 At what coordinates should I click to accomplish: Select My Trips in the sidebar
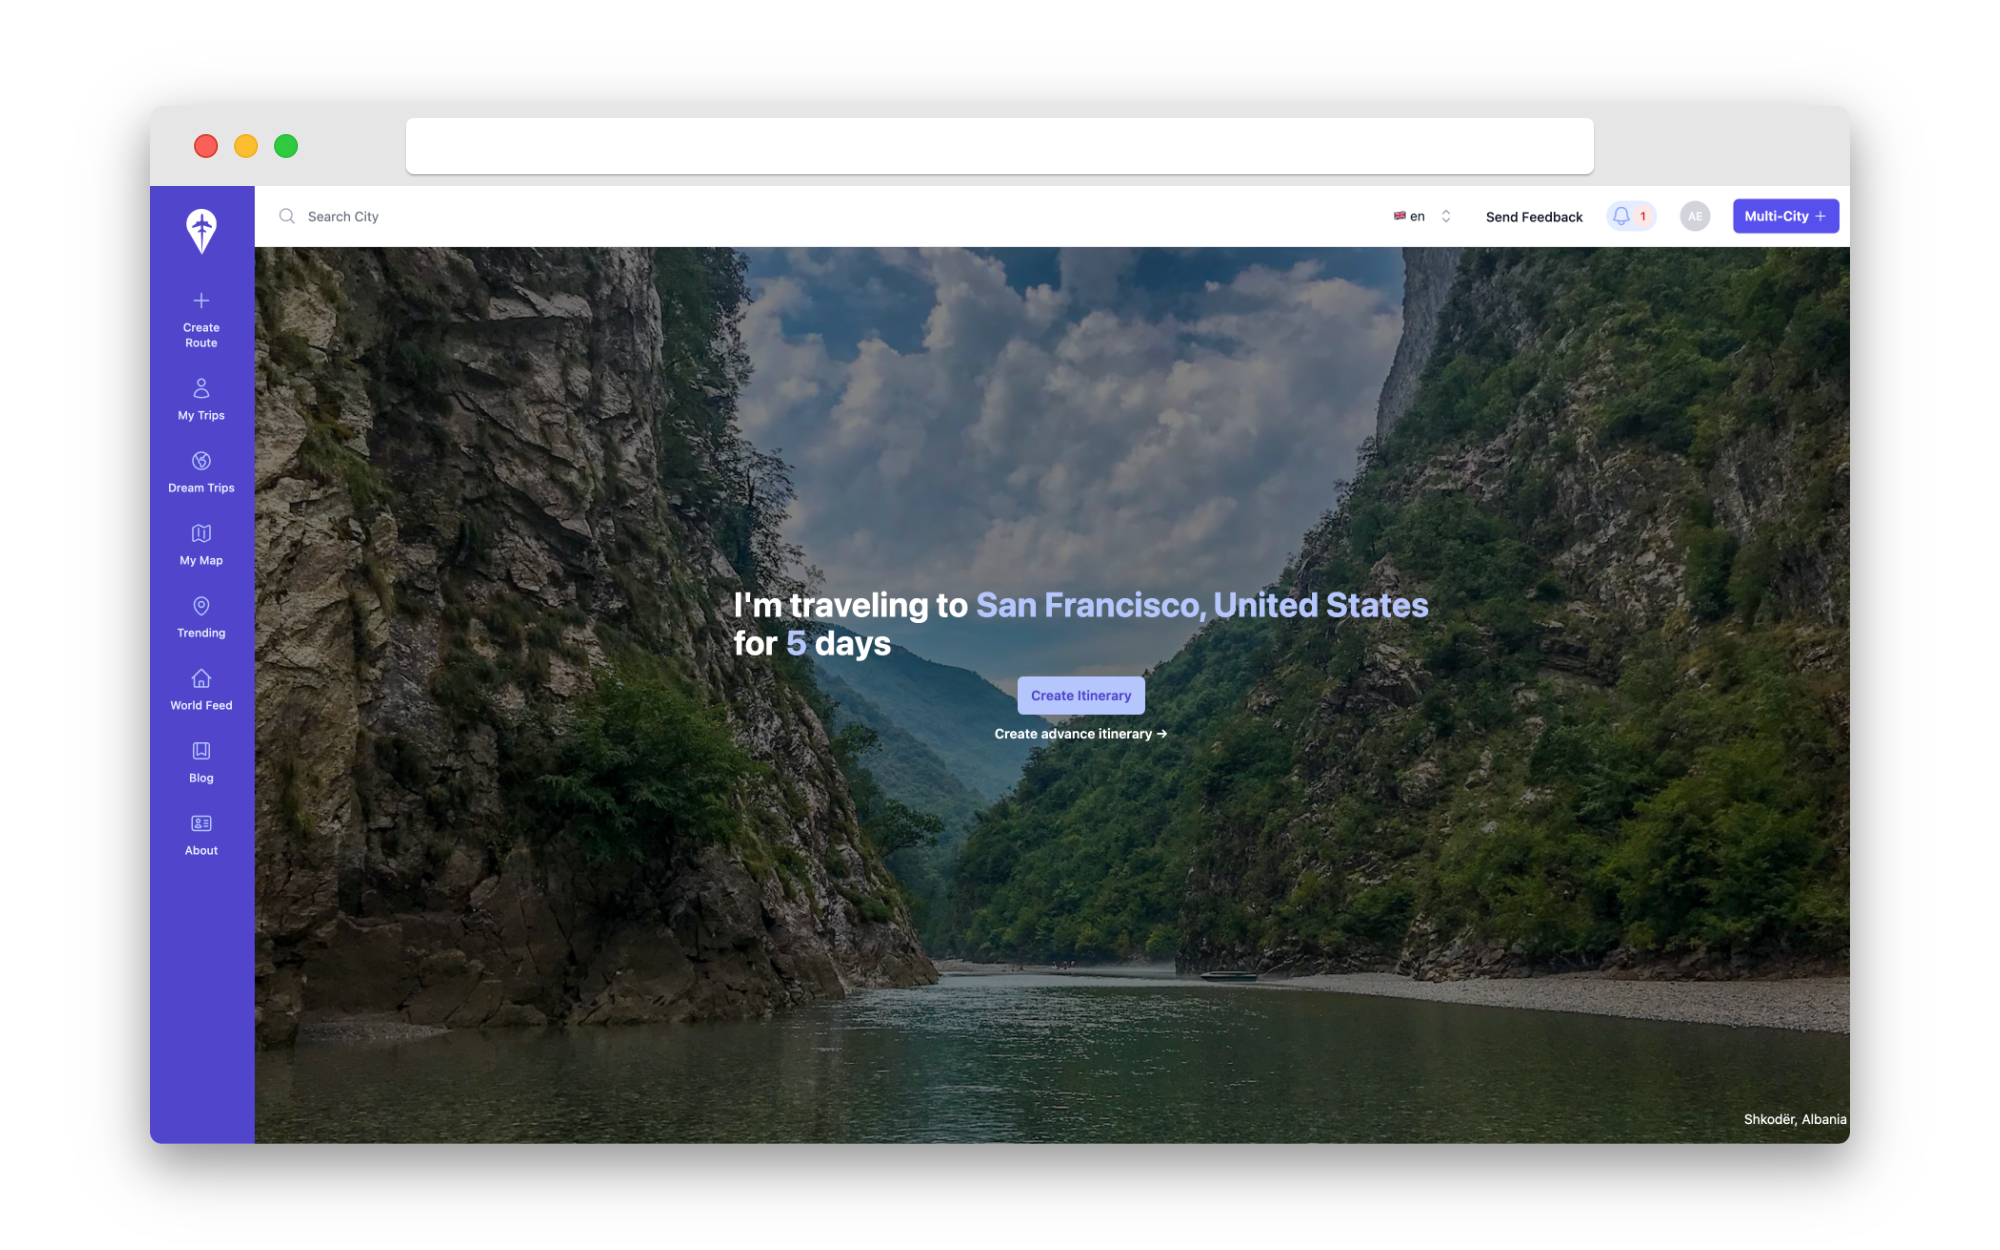(x=201, y=398)
